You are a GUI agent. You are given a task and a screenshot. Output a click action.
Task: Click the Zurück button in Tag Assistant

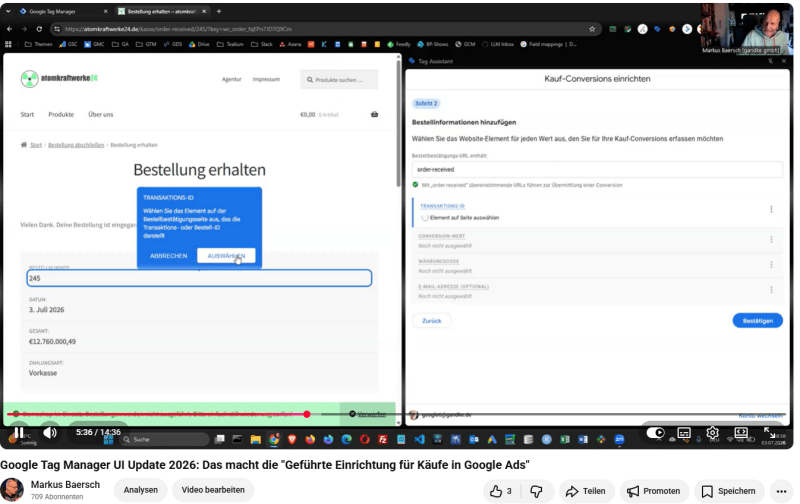pyautogui.click(x=431, y=320)
